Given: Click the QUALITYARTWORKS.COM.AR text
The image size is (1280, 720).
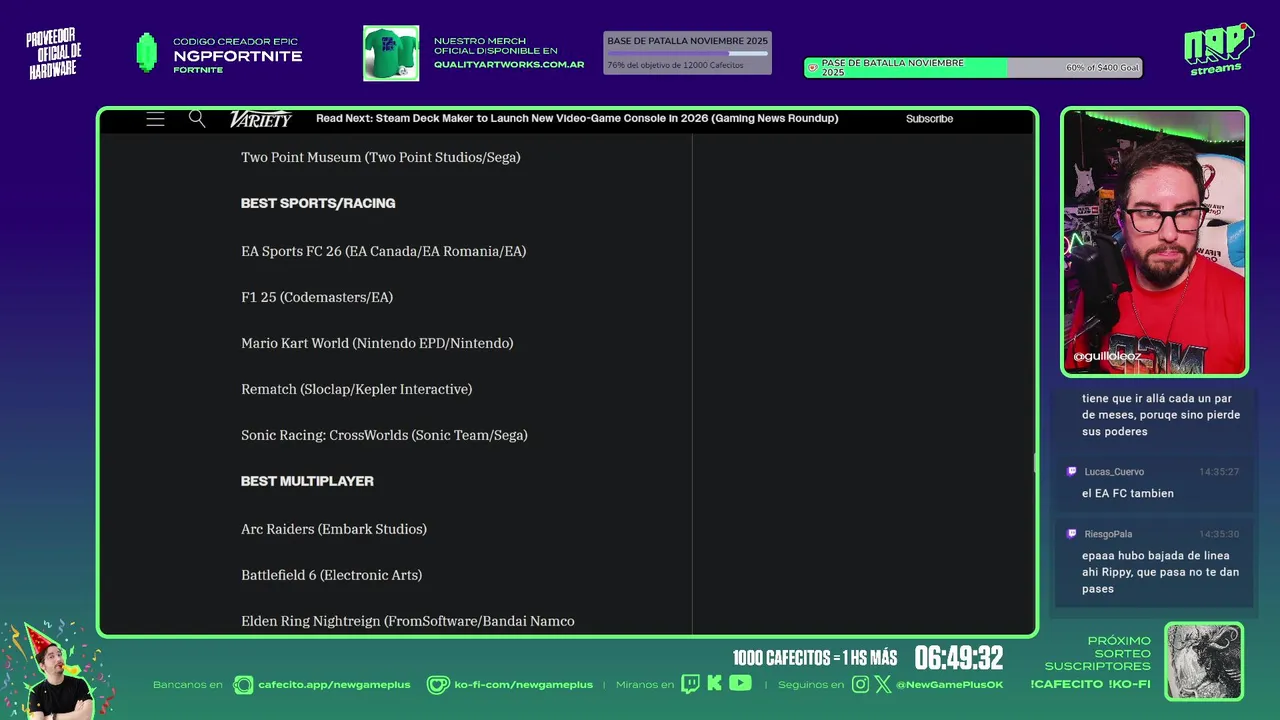Looking at the screenshot, I should pos(509,64).
